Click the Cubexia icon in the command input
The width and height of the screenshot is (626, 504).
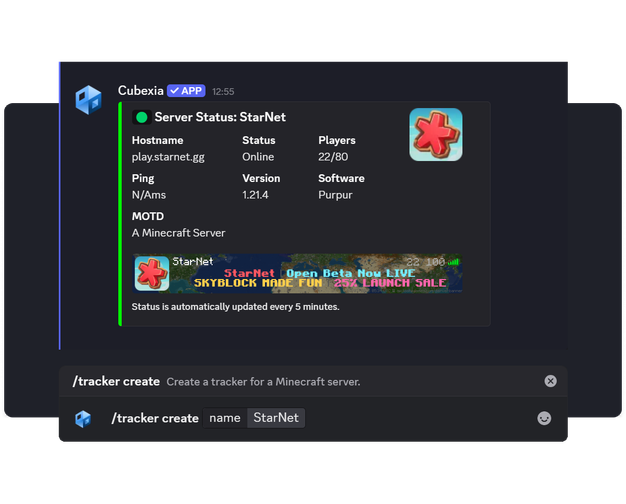84,418
